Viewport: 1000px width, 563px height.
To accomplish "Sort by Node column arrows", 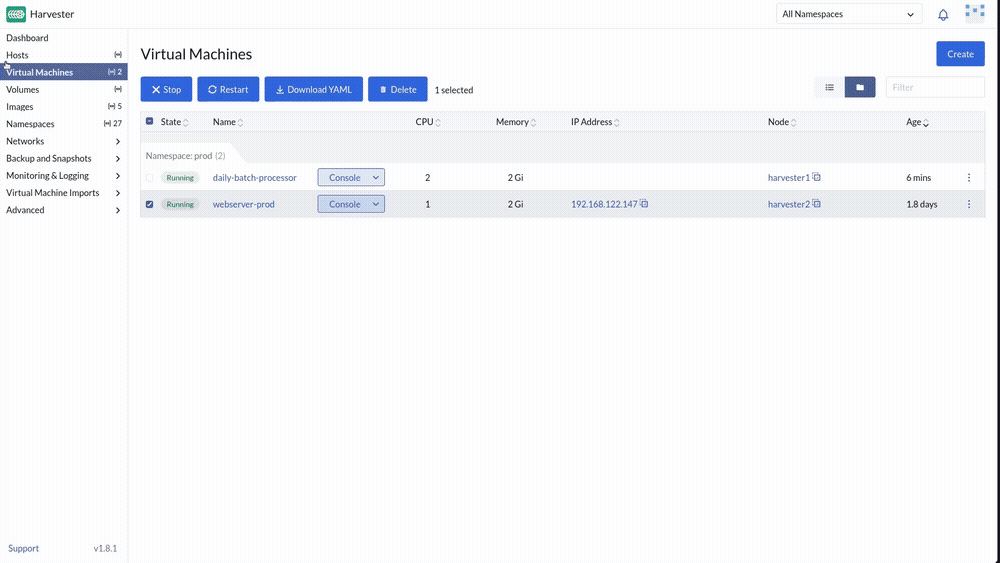I will coord(793,122).
